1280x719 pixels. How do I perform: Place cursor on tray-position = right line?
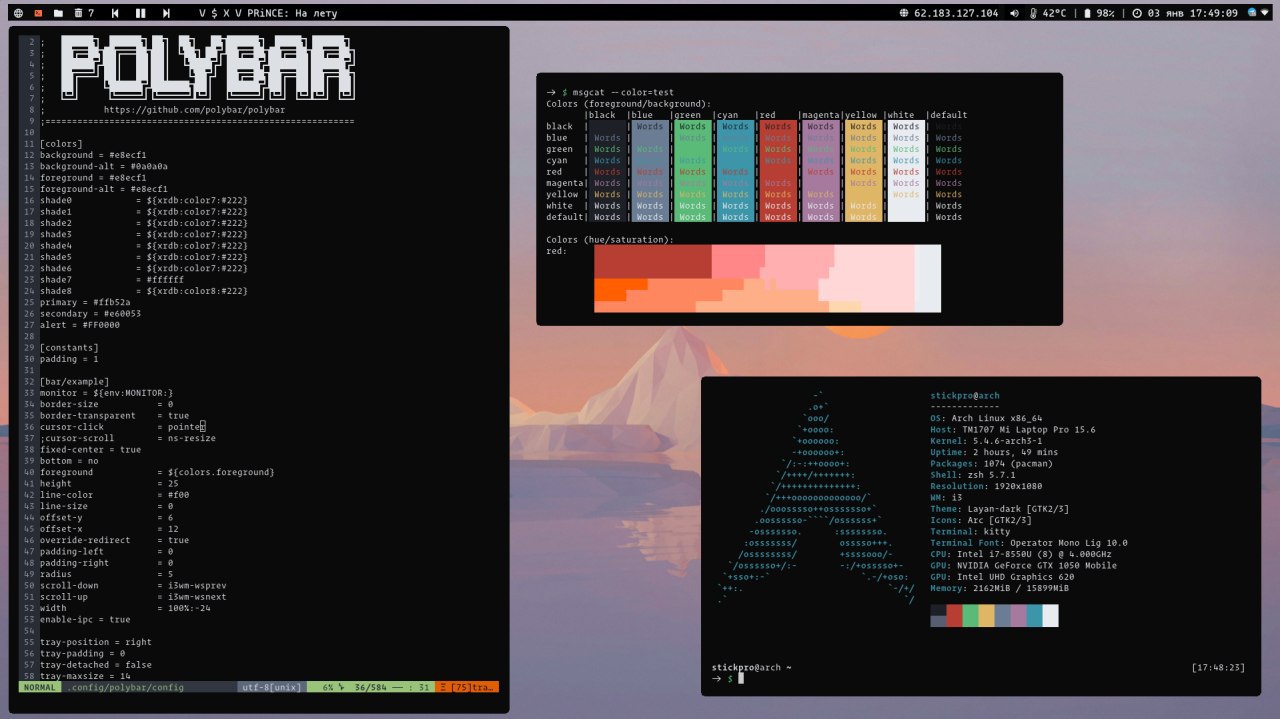(96, 642)
